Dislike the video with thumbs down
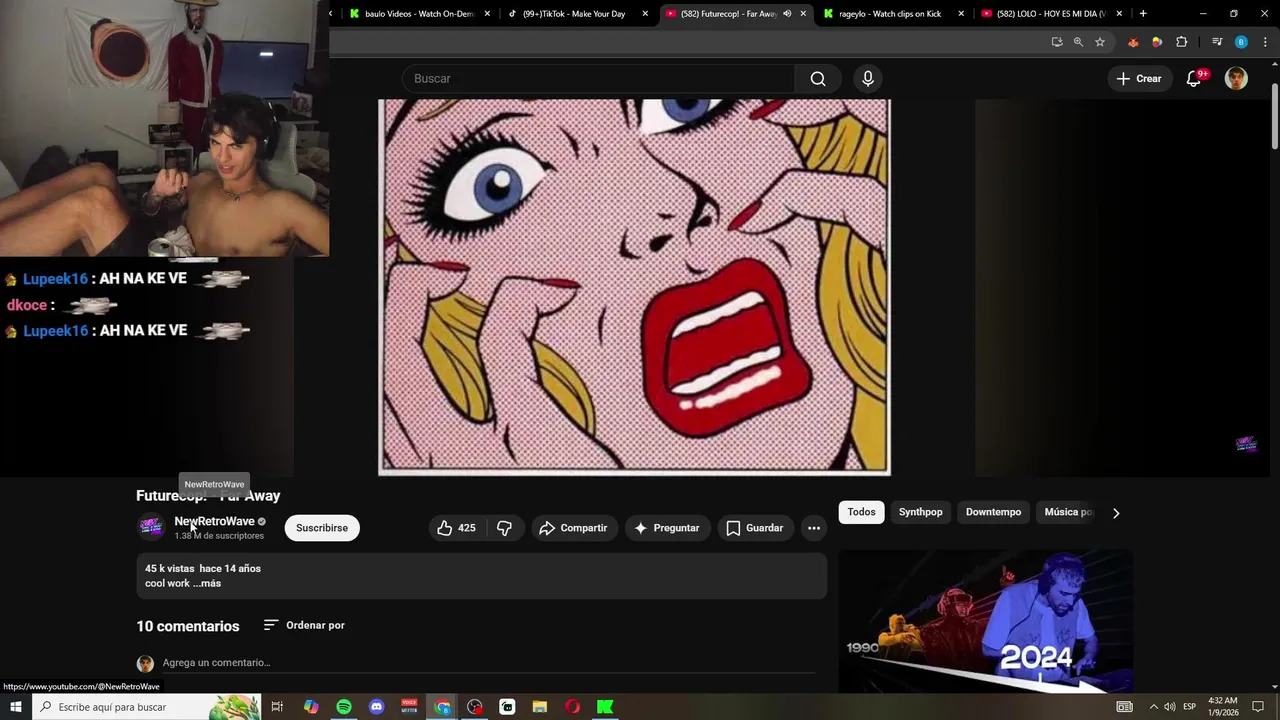This screenshot has height=720, width=1280. click(x=504, y=528)
